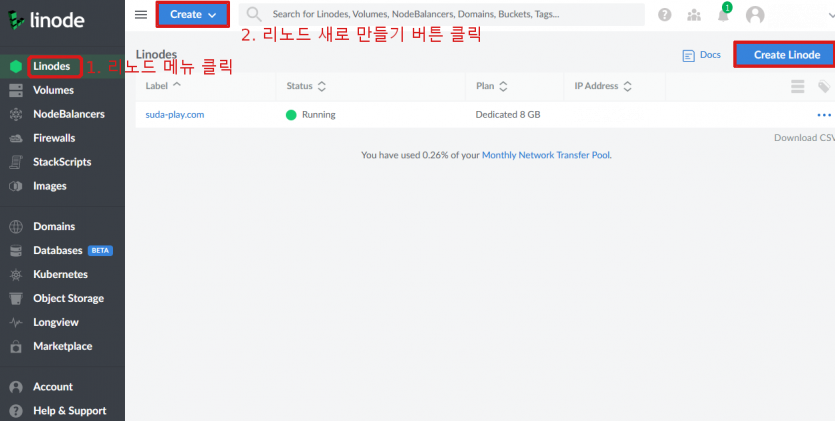Toggle group by tag icon
This screenshot has height=421, width=835.
pos(824,86)
